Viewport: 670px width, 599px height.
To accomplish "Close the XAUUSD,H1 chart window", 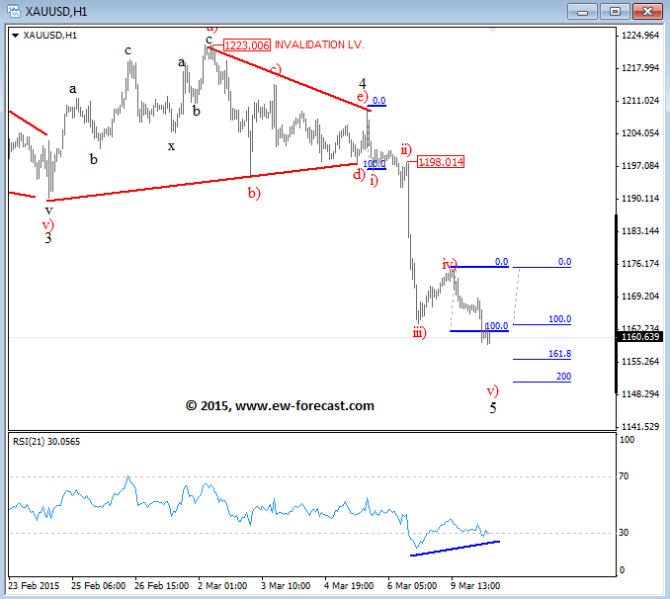I will (647, 12).
